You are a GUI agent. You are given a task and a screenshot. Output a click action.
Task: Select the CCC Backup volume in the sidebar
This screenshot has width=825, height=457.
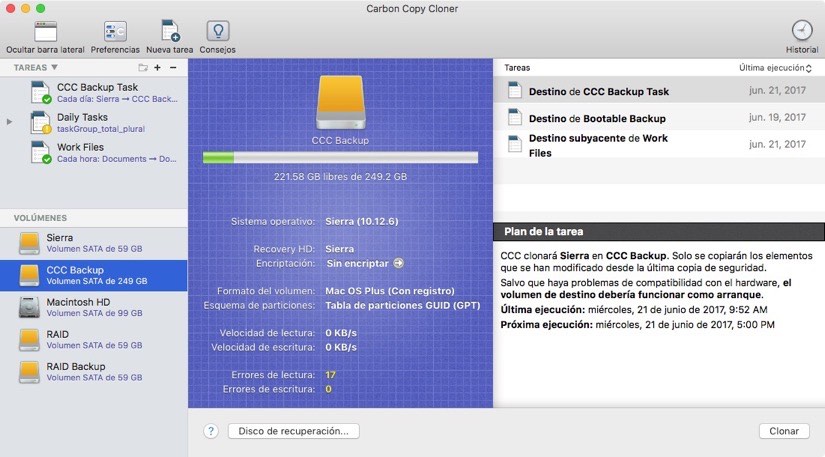(94, 275)
